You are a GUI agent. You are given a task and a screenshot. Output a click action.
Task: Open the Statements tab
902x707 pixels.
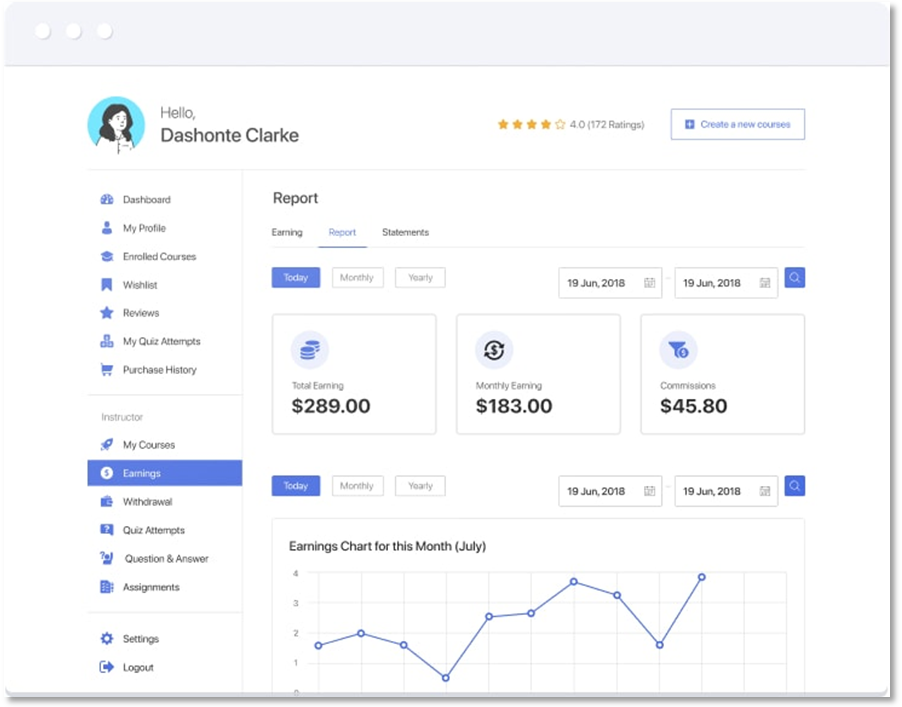click(406, 232)
